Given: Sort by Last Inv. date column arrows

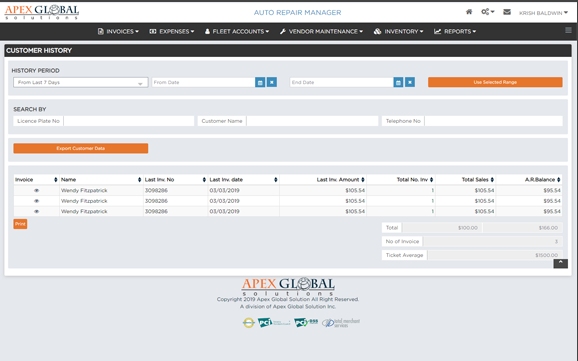Looking at the screenshot, I should tap(276, 180).
